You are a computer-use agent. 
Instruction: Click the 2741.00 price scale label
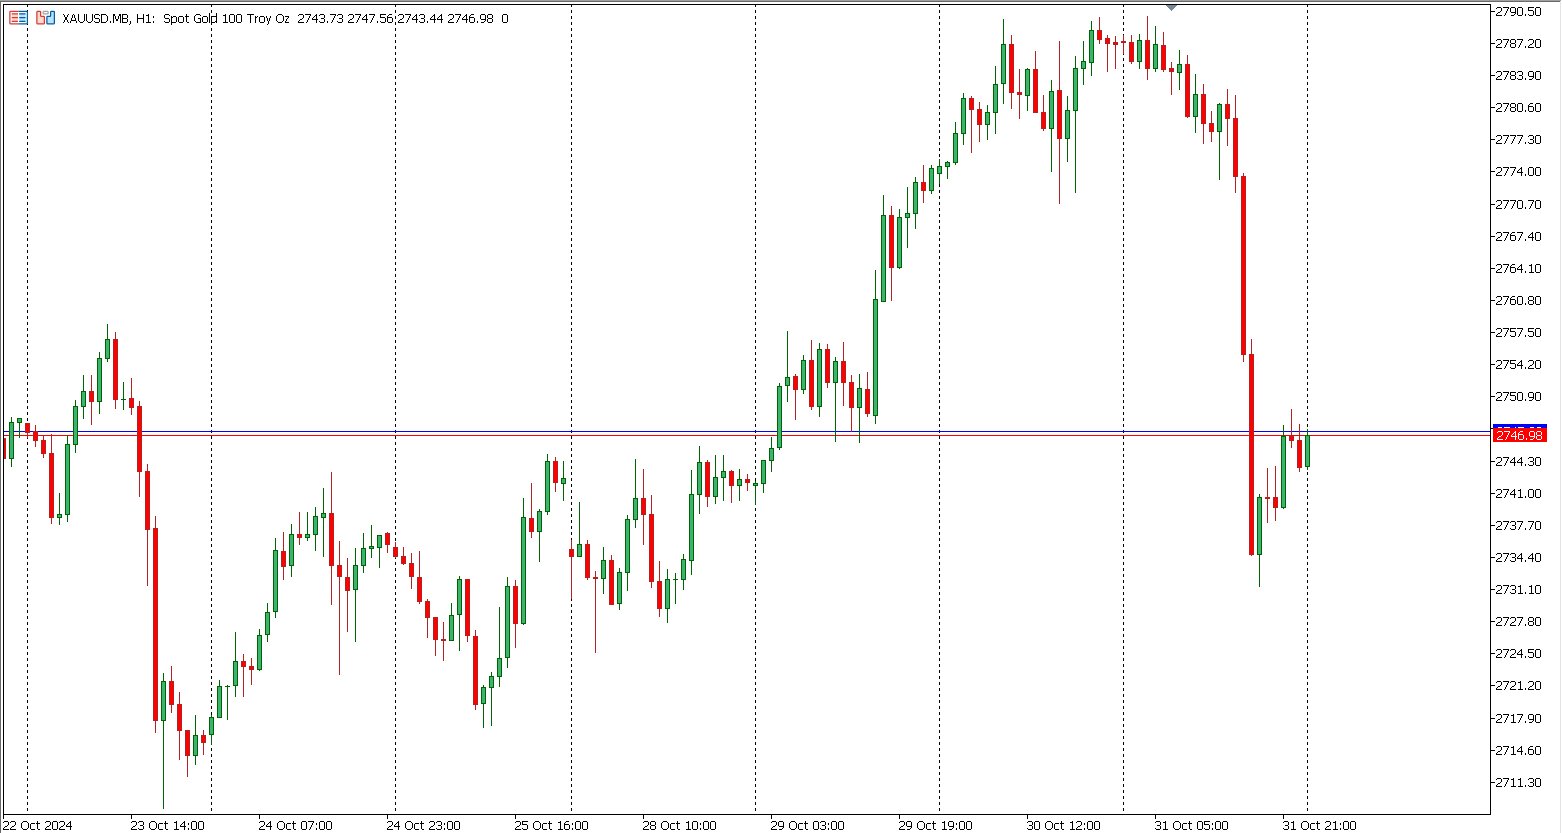coord(1517,493)
